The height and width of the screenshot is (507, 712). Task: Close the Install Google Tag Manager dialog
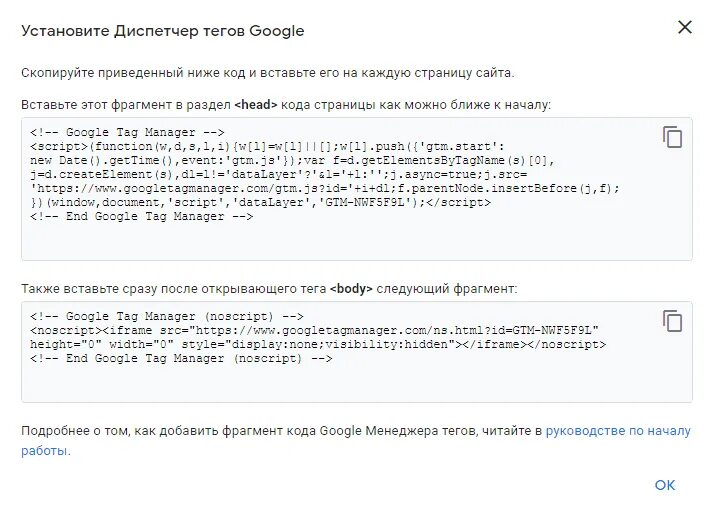tap(685, 27)
